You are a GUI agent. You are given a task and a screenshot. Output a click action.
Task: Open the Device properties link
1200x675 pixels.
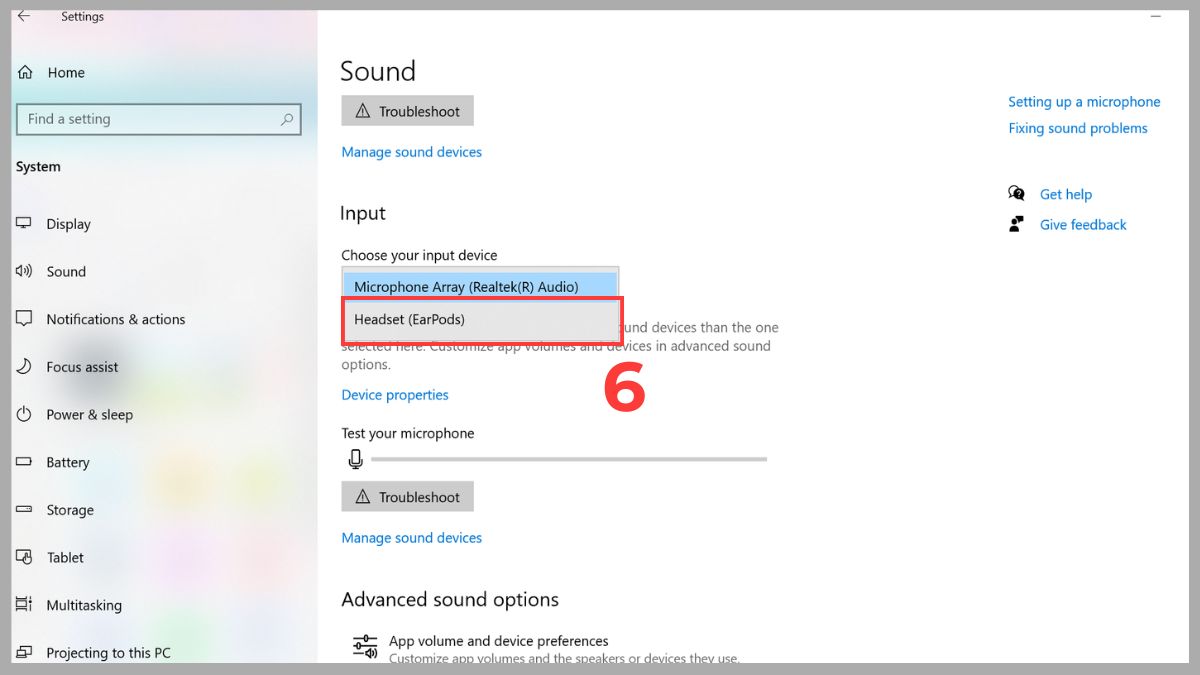(x=394, y=394)
